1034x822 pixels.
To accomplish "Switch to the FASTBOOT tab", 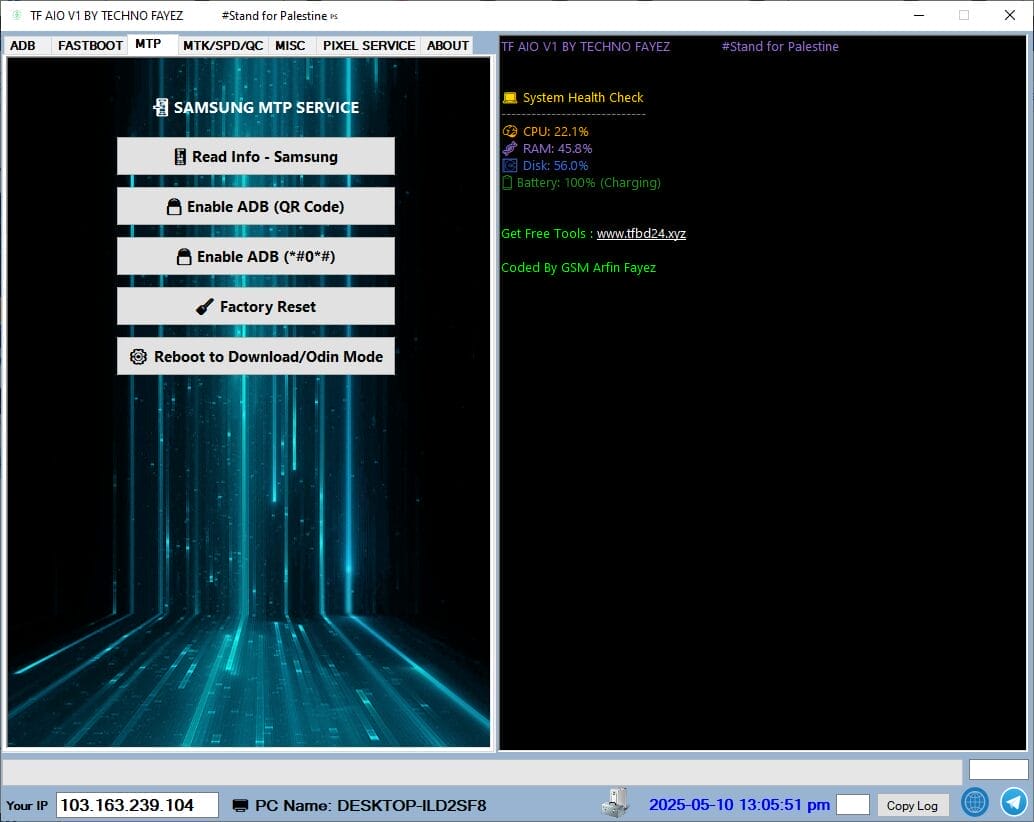I will 89,45.
